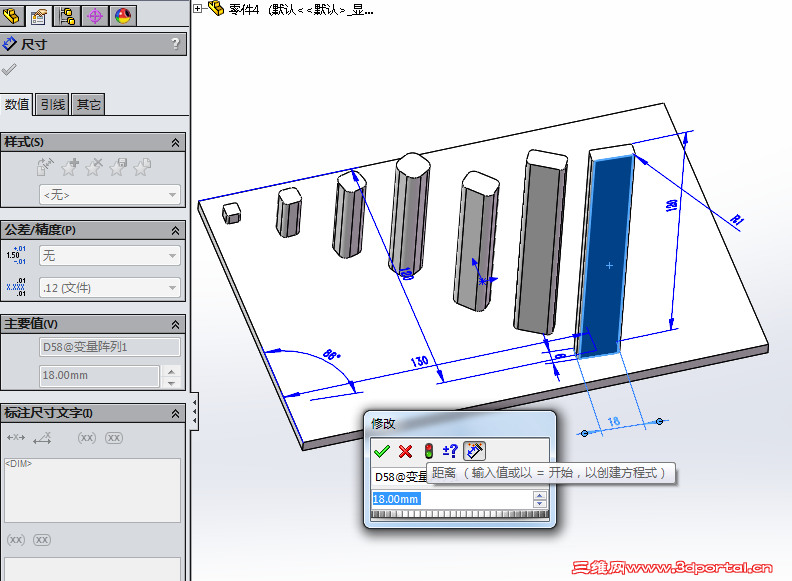Save style star icon with disk
The image size is (792, 581).
[118, 167]
